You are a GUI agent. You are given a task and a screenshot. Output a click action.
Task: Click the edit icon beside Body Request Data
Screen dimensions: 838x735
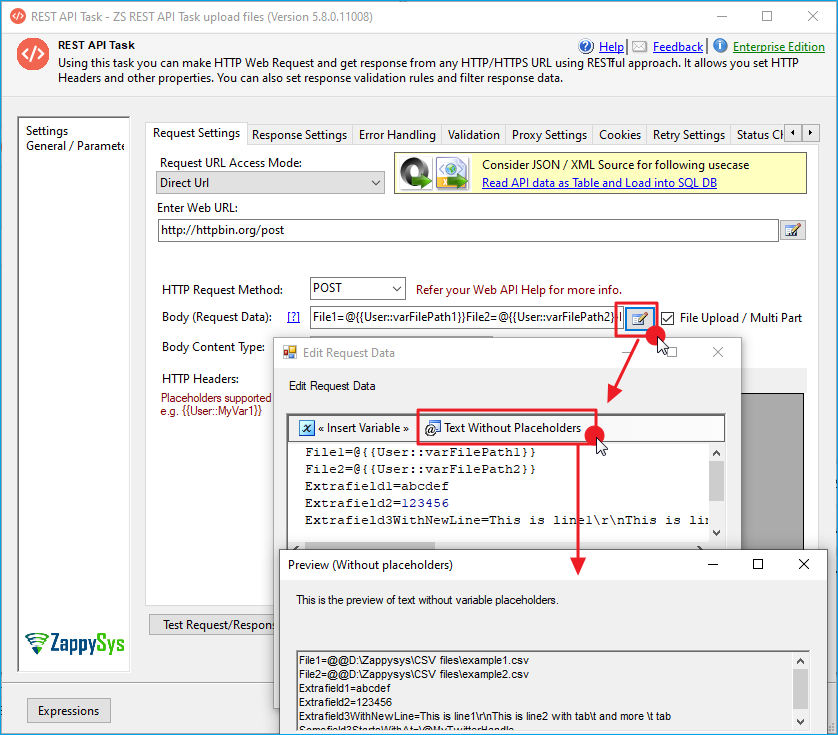636,318
